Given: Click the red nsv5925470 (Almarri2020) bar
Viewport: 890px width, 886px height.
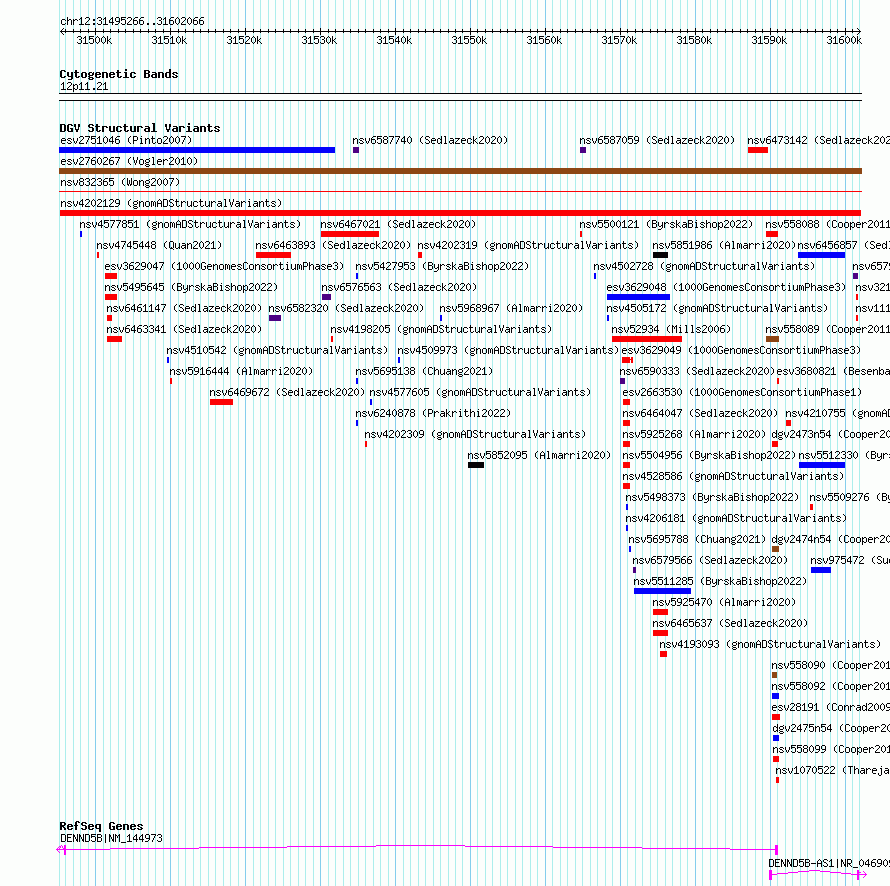Looking at the screenshot, I should 660,612.
